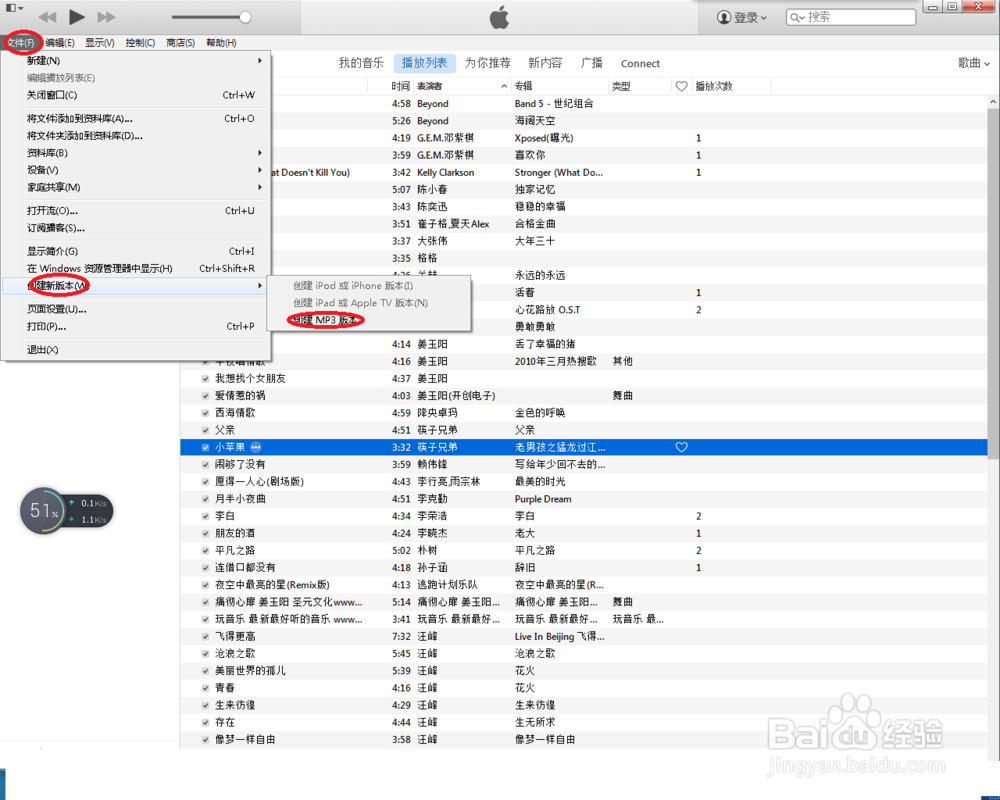
Task: Switch to the 我的音乐 tab
Action: pos(361,63)
